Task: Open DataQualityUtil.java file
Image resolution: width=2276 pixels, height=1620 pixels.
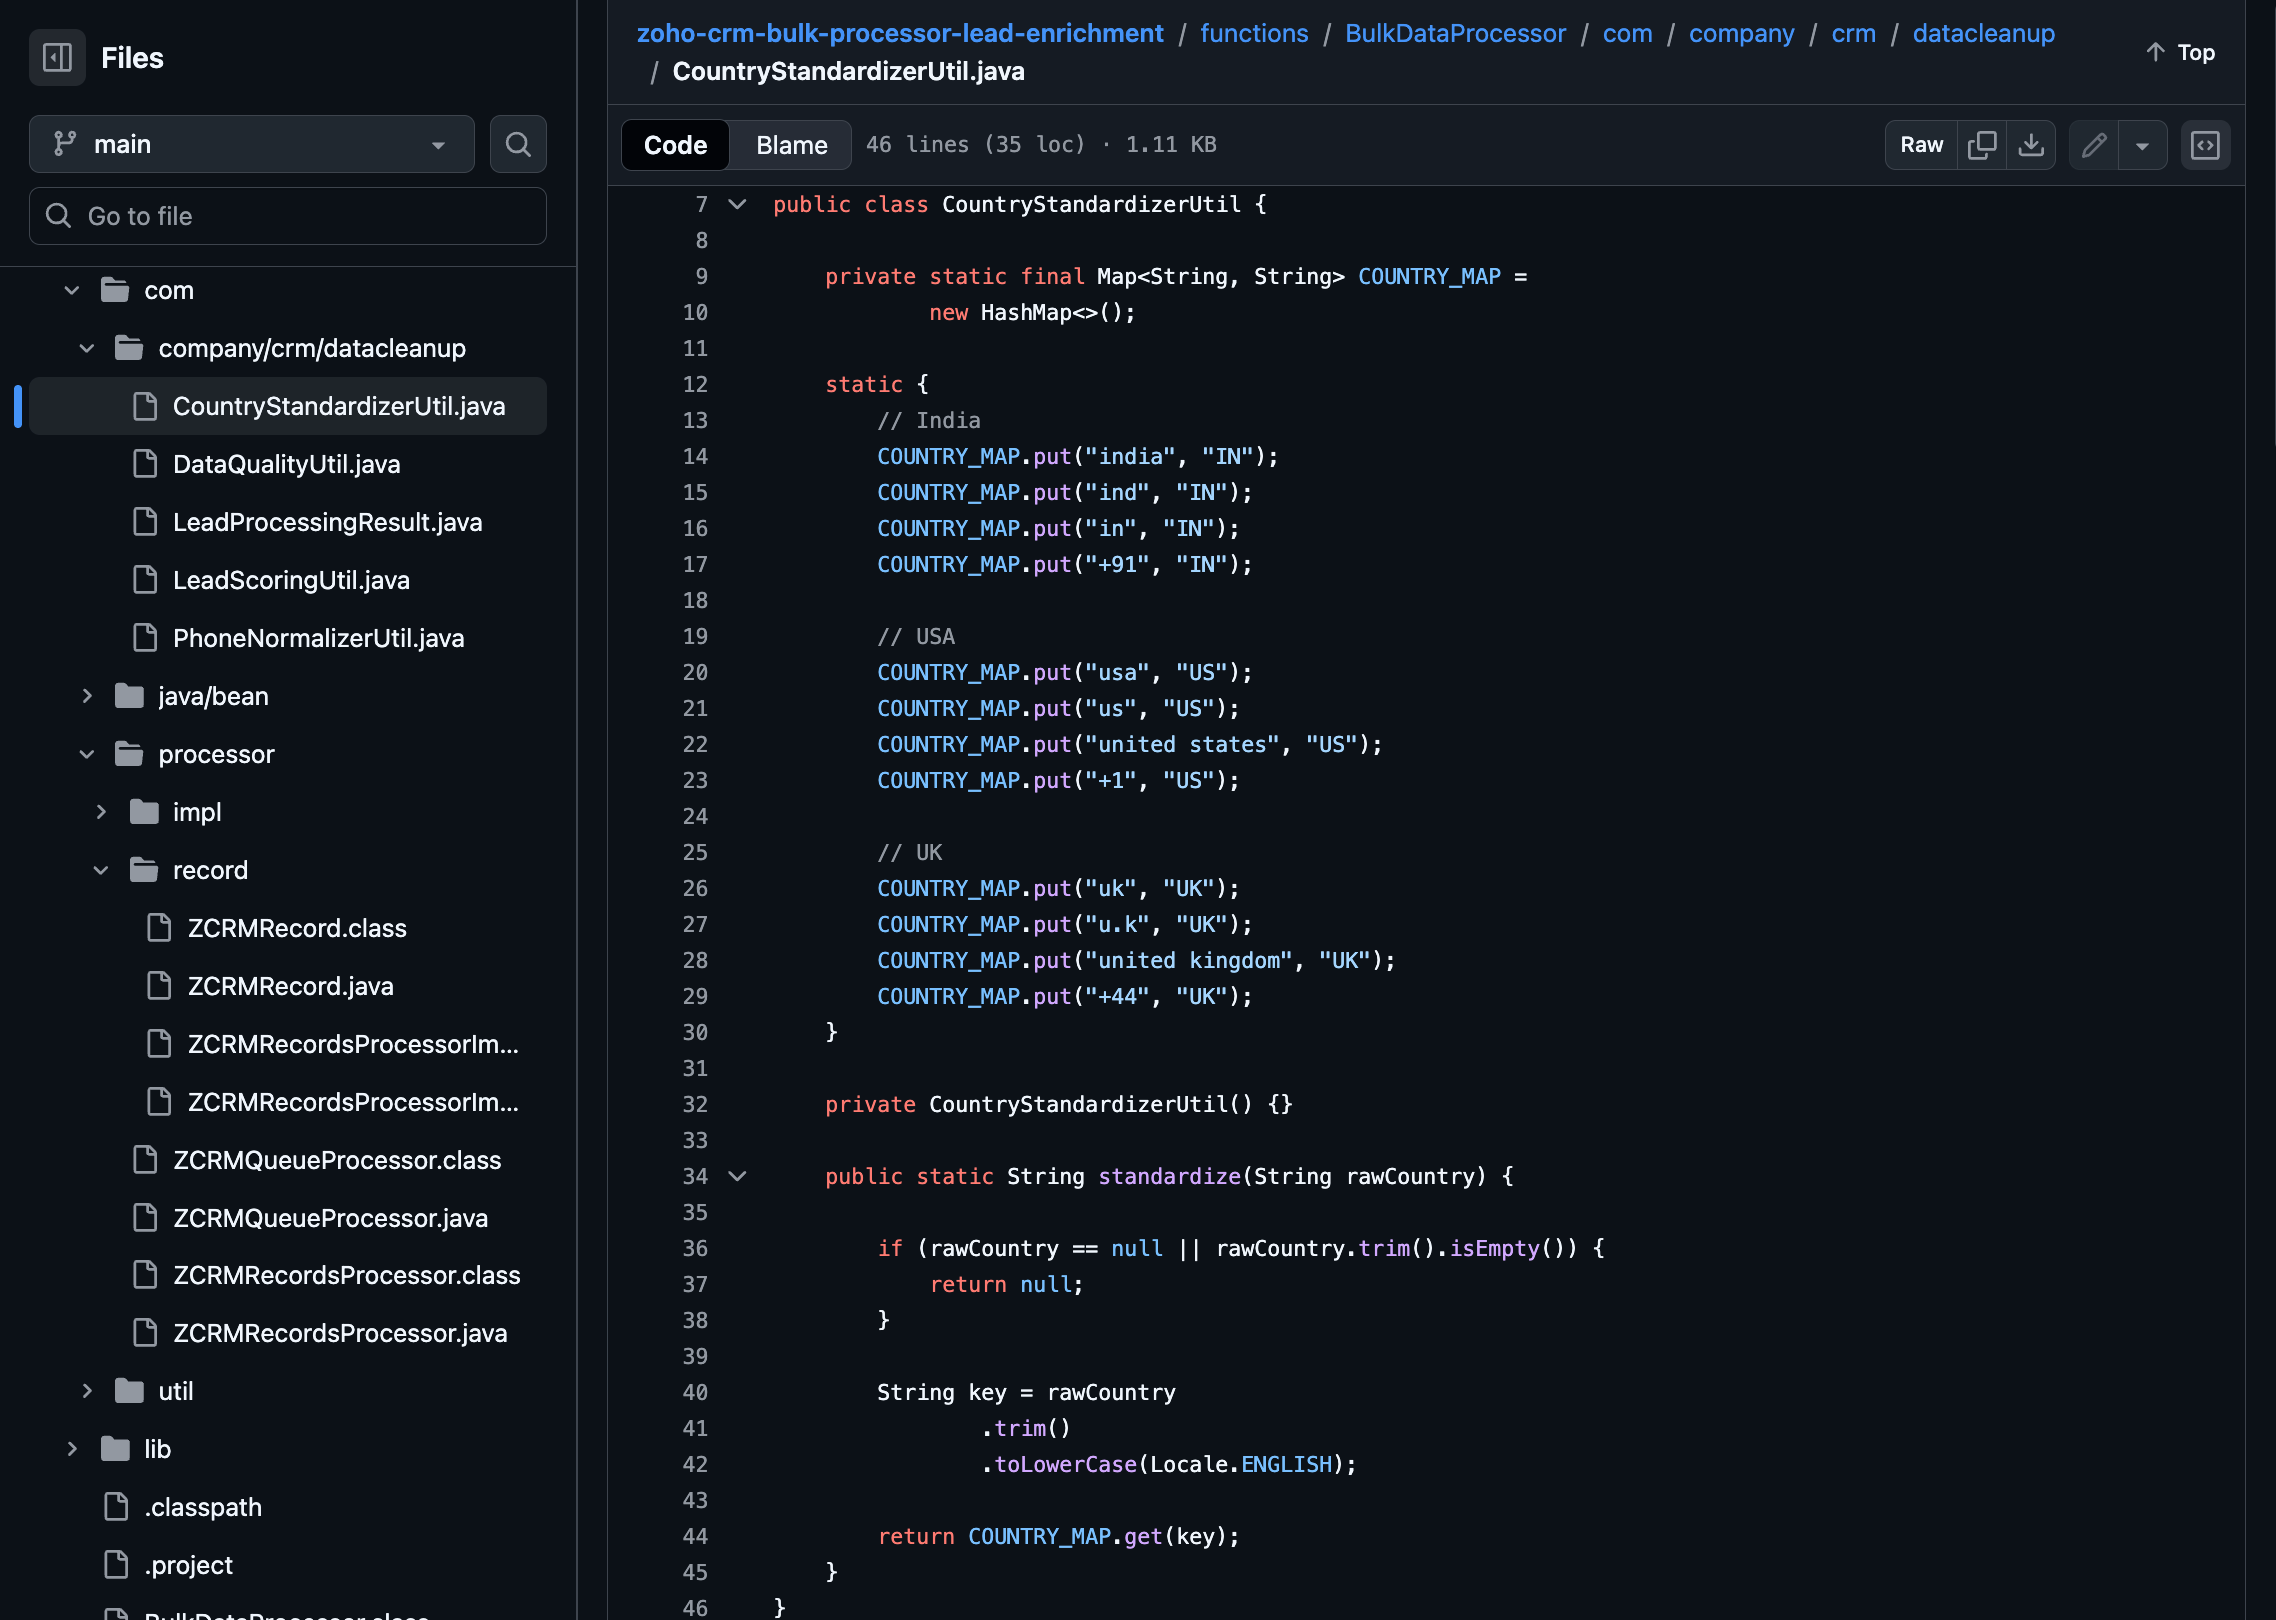Action: coord(286,464)
